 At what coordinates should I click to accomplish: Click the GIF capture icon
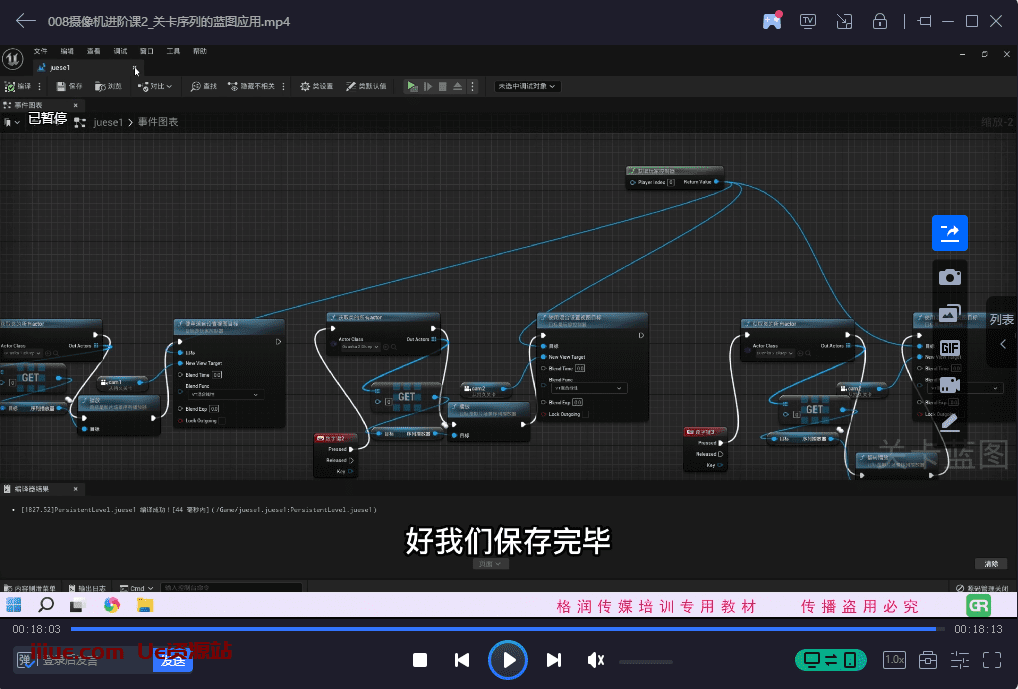click(x=949, y=348)
